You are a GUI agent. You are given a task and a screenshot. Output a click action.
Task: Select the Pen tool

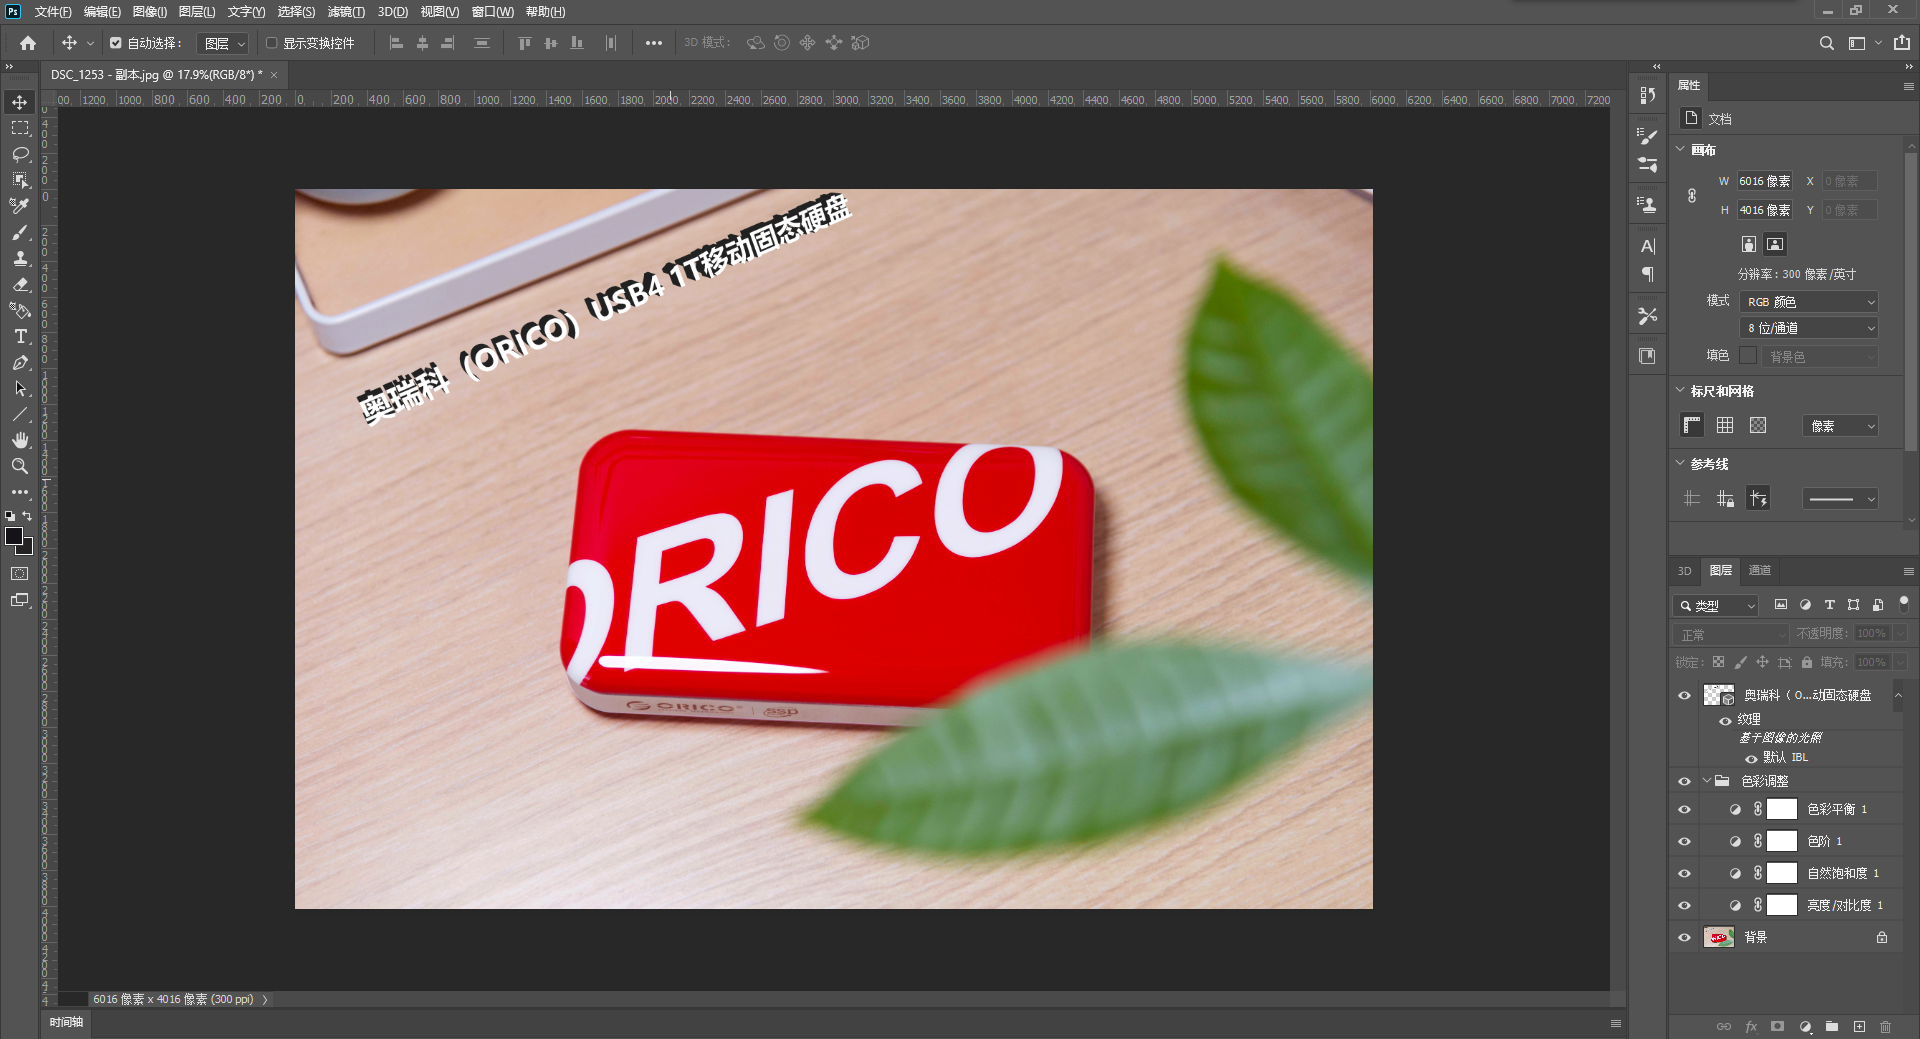coord(20,363)
